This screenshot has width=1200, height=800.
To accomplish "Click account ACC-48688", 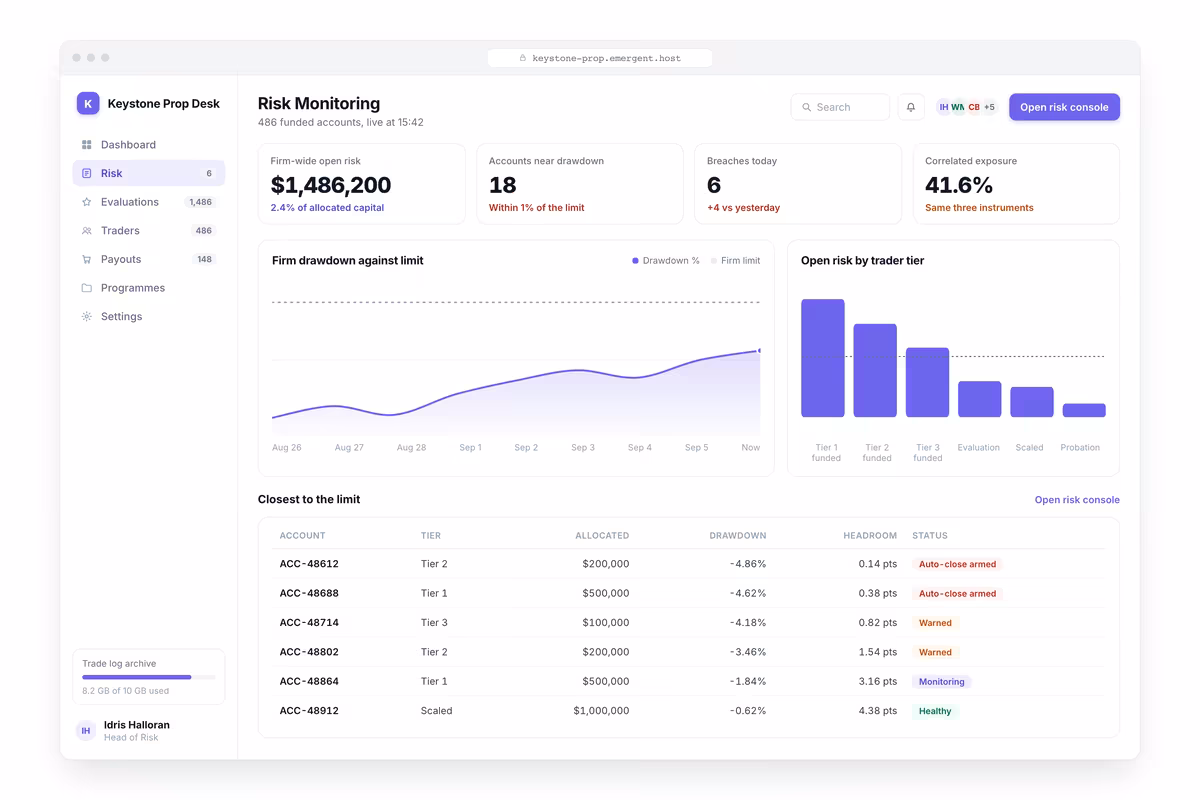I will pos(309,593).
